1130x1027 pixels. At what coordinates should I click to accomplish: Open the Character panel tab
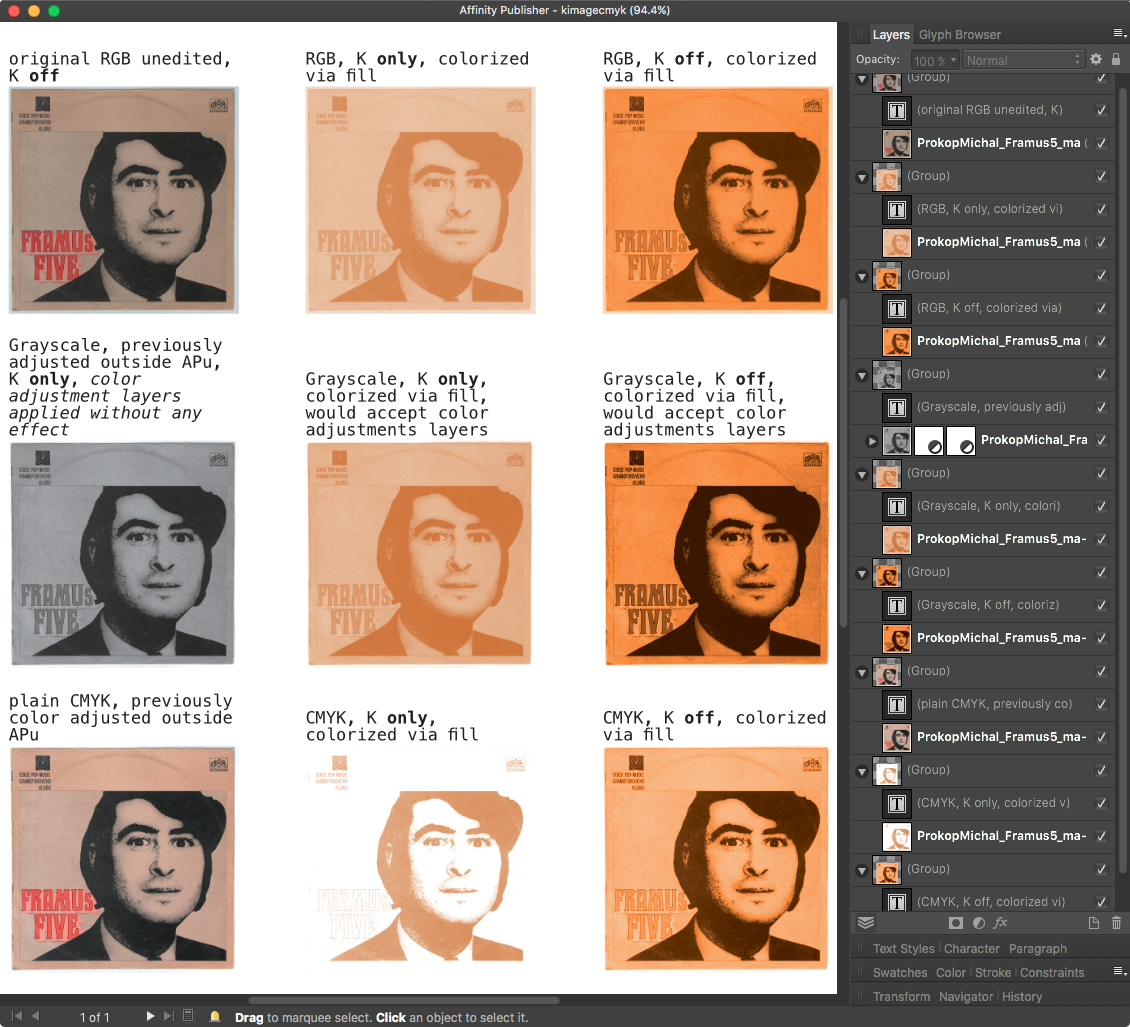click(971, 948)
